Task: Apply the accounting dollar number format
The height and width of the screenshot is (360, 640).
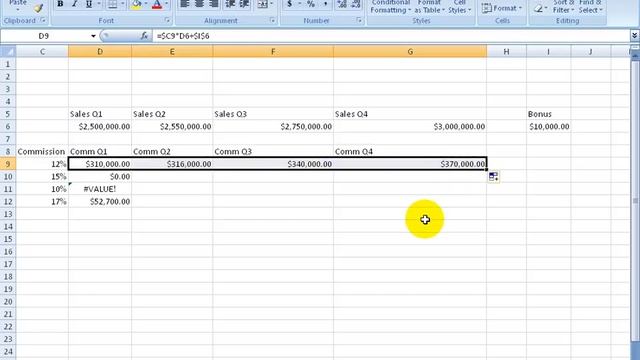Action: [x=289, y=4]
